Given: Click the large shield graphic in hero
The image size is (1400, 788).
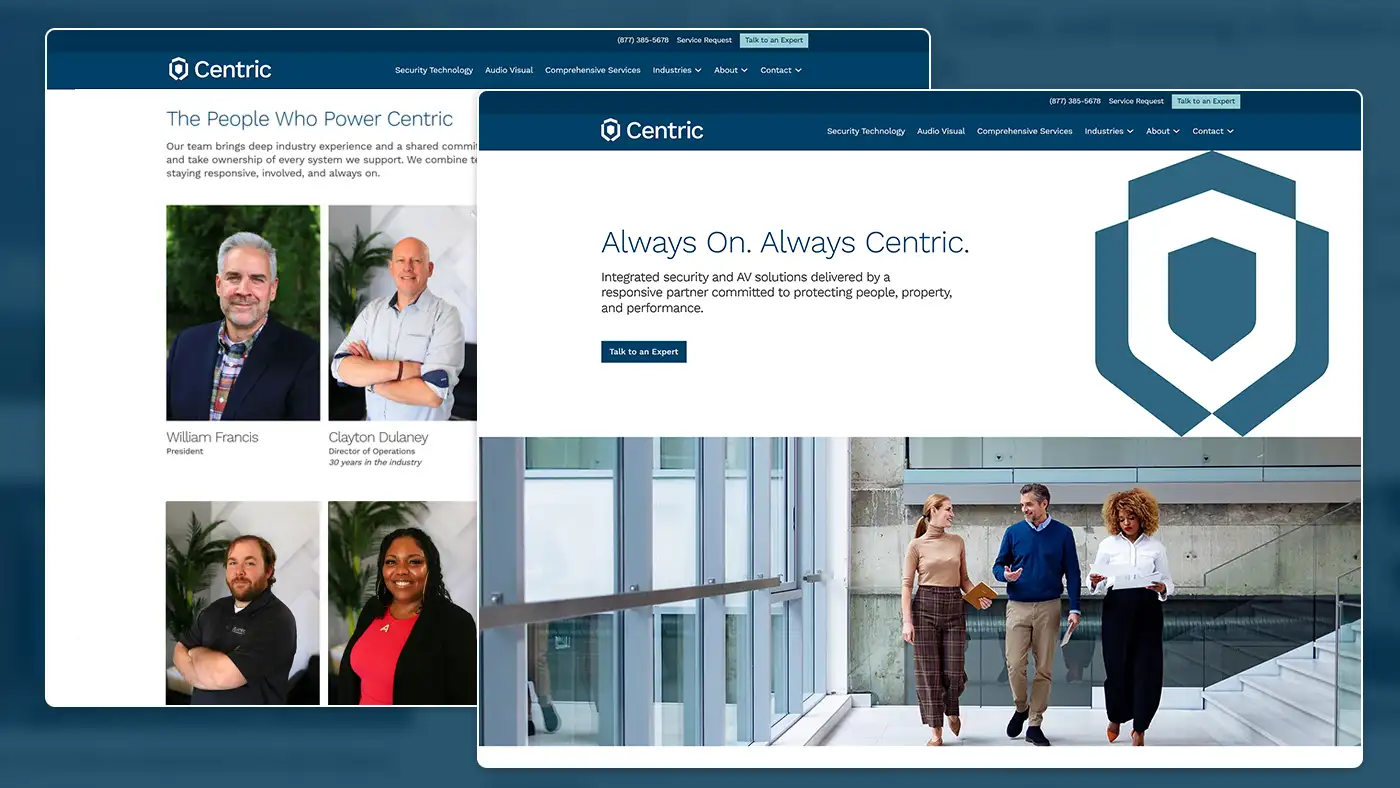Looking at the screenshot, I should [1212, 294].
